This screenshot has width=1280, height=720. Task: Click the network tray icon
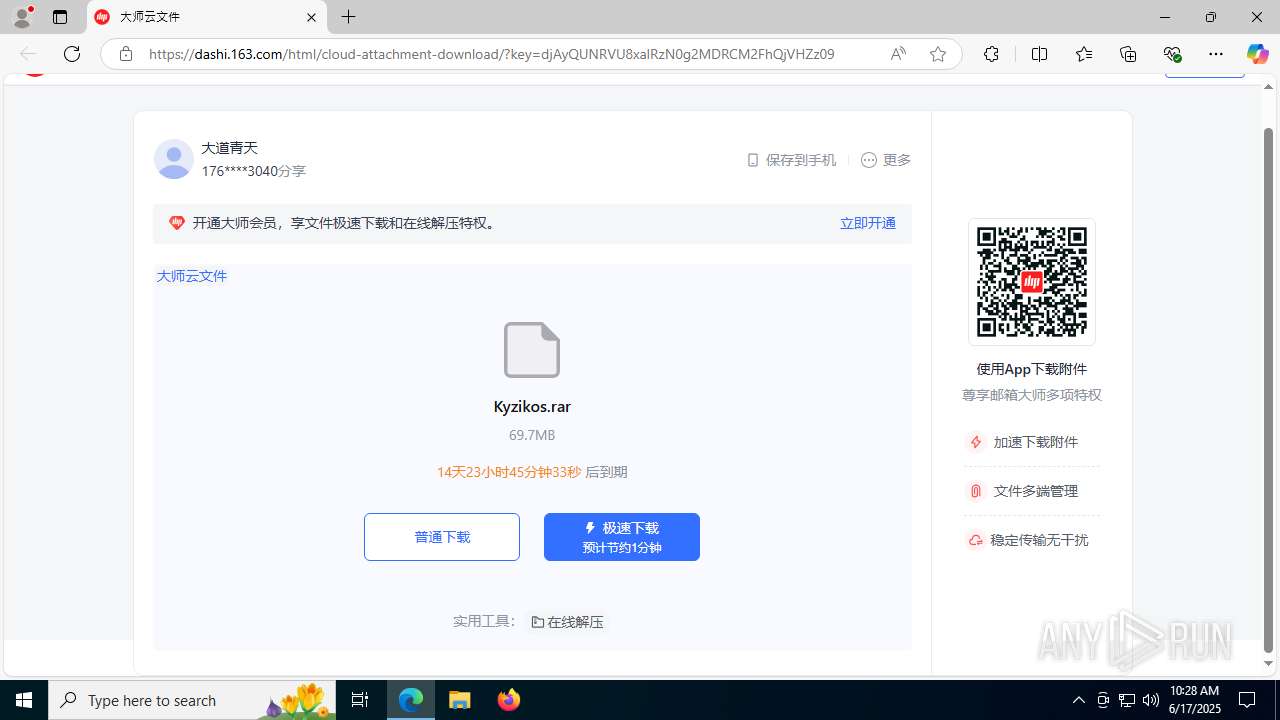point(1127,700)
